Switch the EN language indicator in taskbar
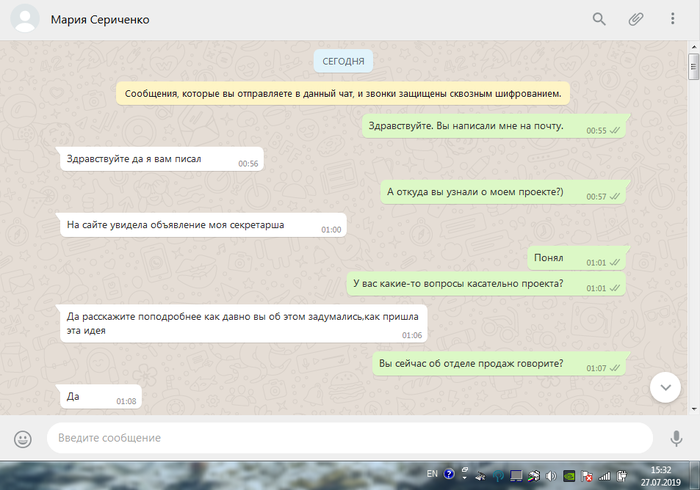Image resolution: width=700 pixels, height=490 pixels. 432,473
